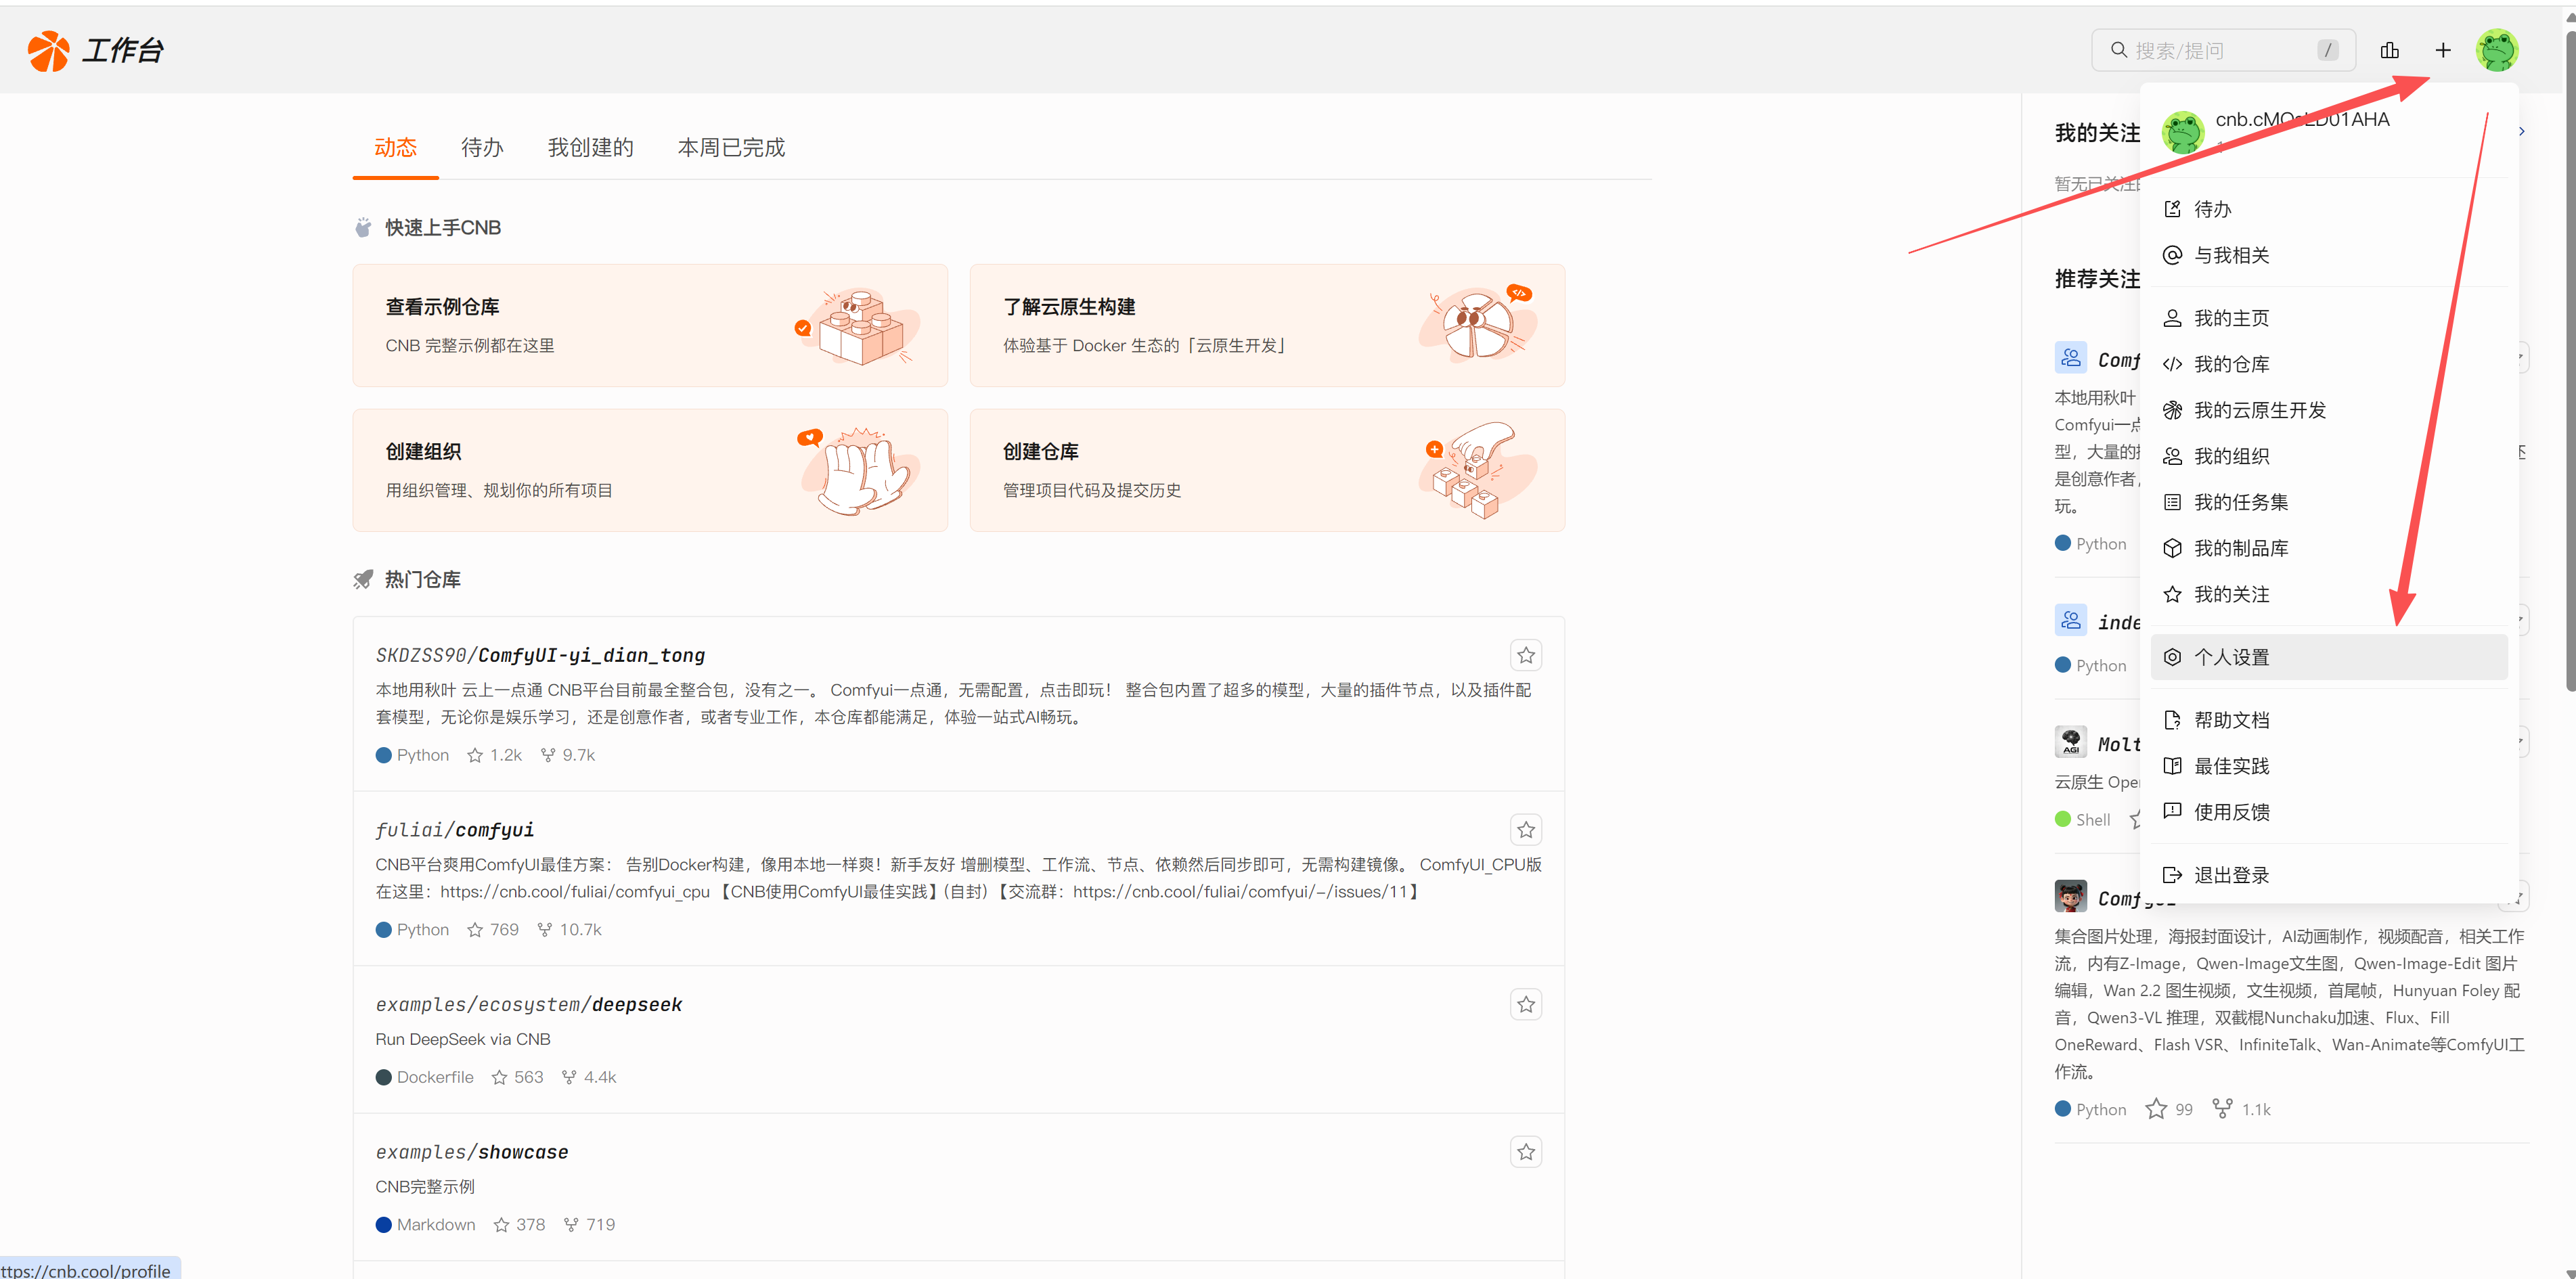Switch to the 本周已完成 tab
Viewport: 2576px width, 1279px height.
pyautogui.click(x=731, y=147)
